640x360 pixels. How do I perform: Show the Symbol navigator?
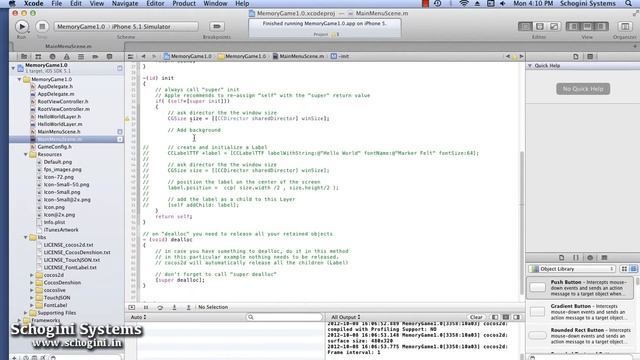[38, 57]
